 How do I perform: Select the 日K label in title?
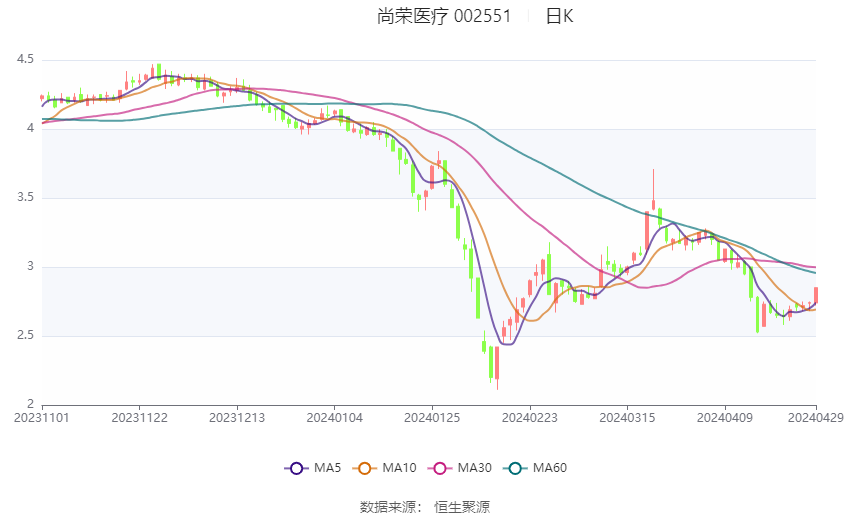559,16
